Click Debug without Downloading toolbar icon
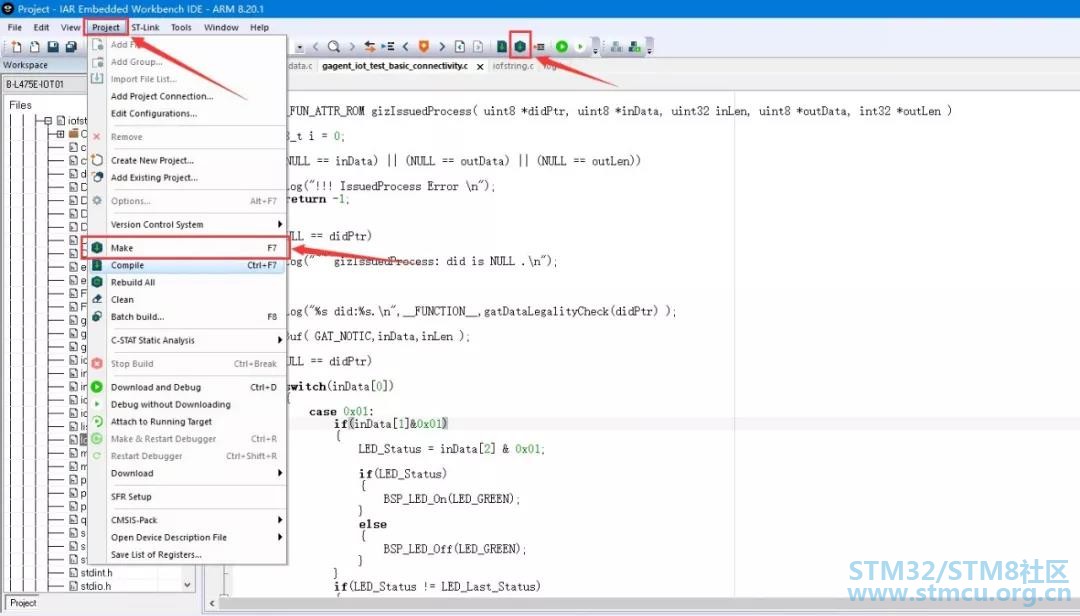The width and height of the screenshot is (1080, 616). pos(580,47)
